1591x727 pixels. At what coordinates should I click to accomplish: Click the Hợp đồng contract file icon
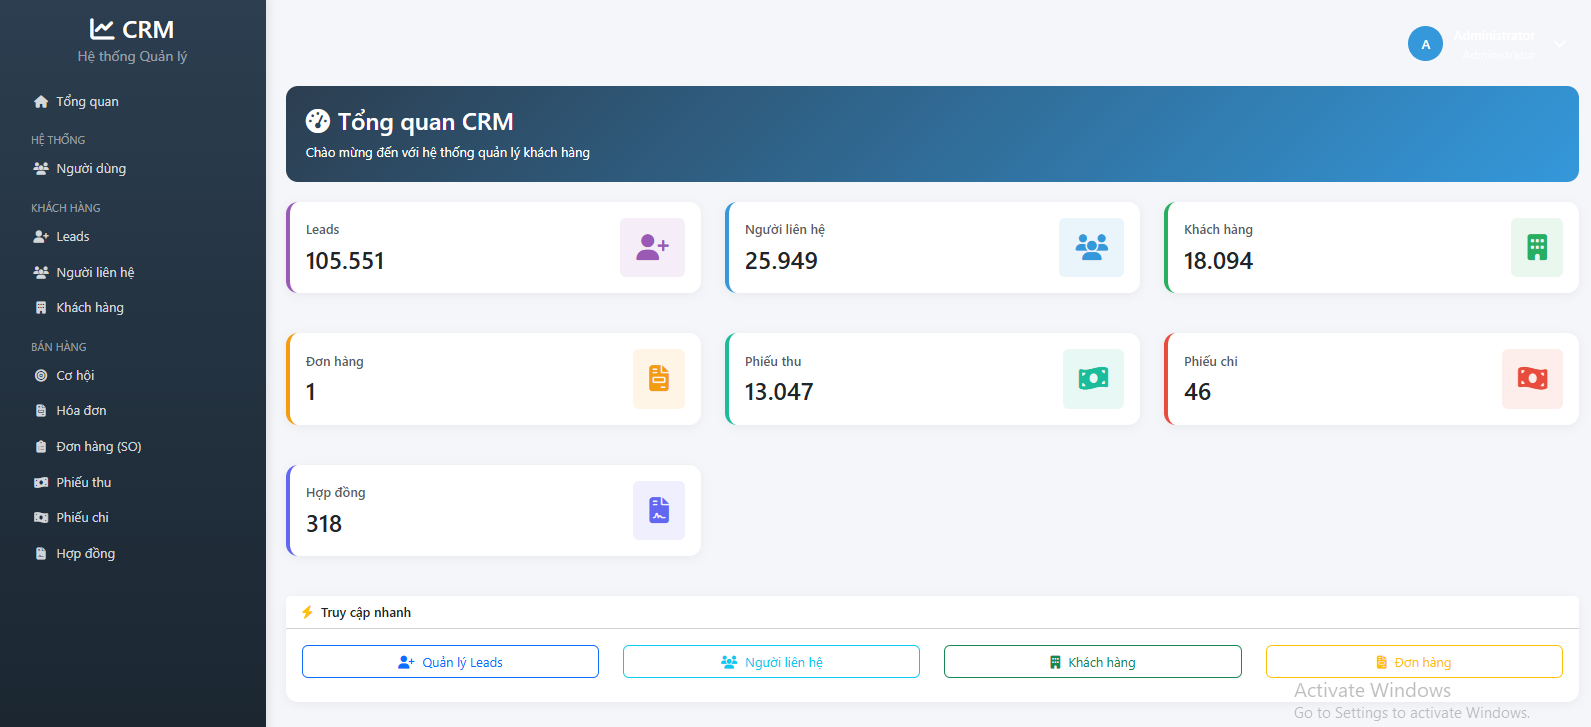[658, 510]
